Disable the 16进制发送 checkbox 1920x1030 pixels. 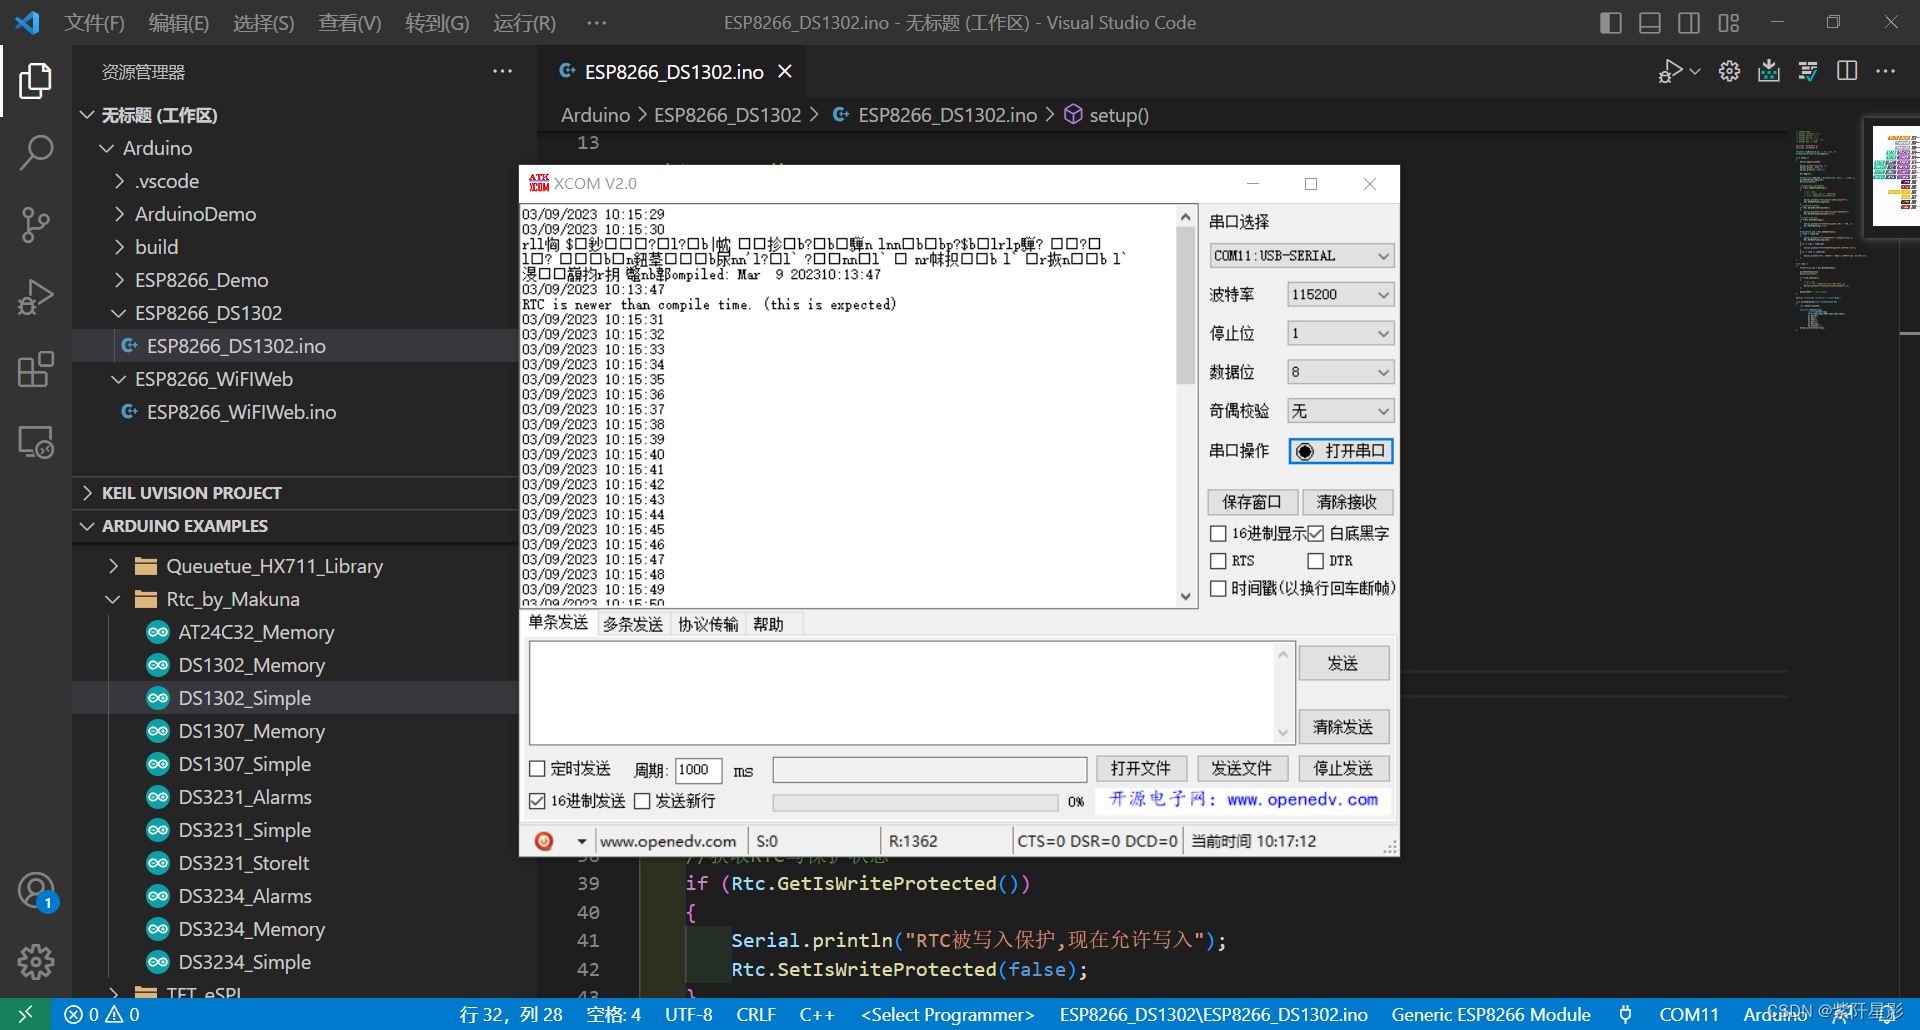pos(537,800)
